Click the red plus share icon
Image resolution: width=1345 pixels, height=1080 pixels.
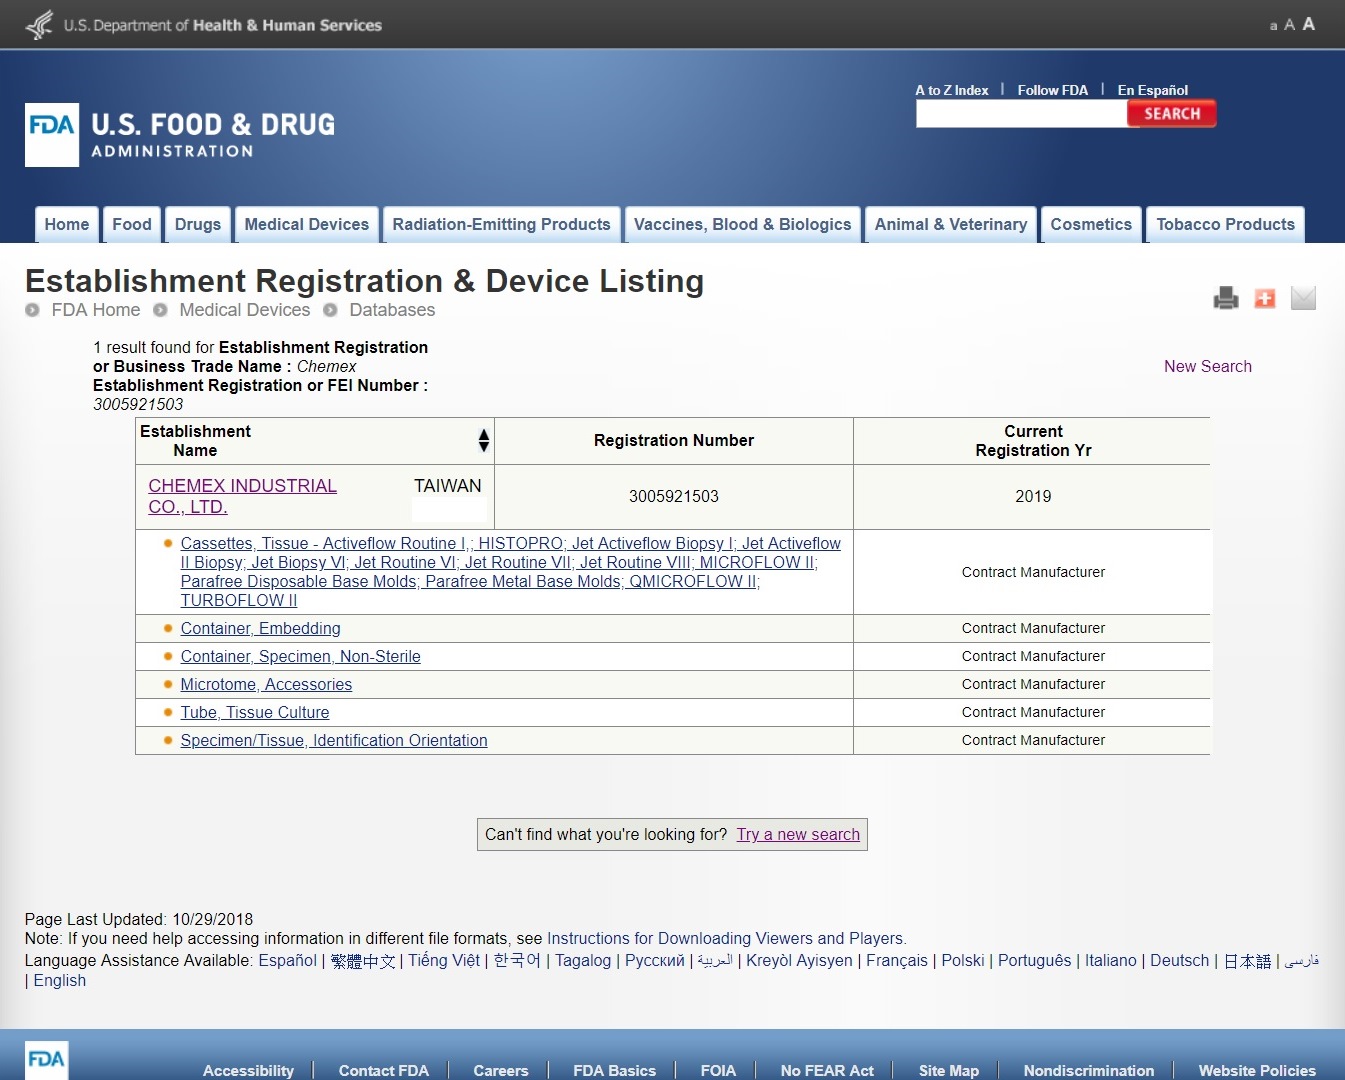[1265, 298]
